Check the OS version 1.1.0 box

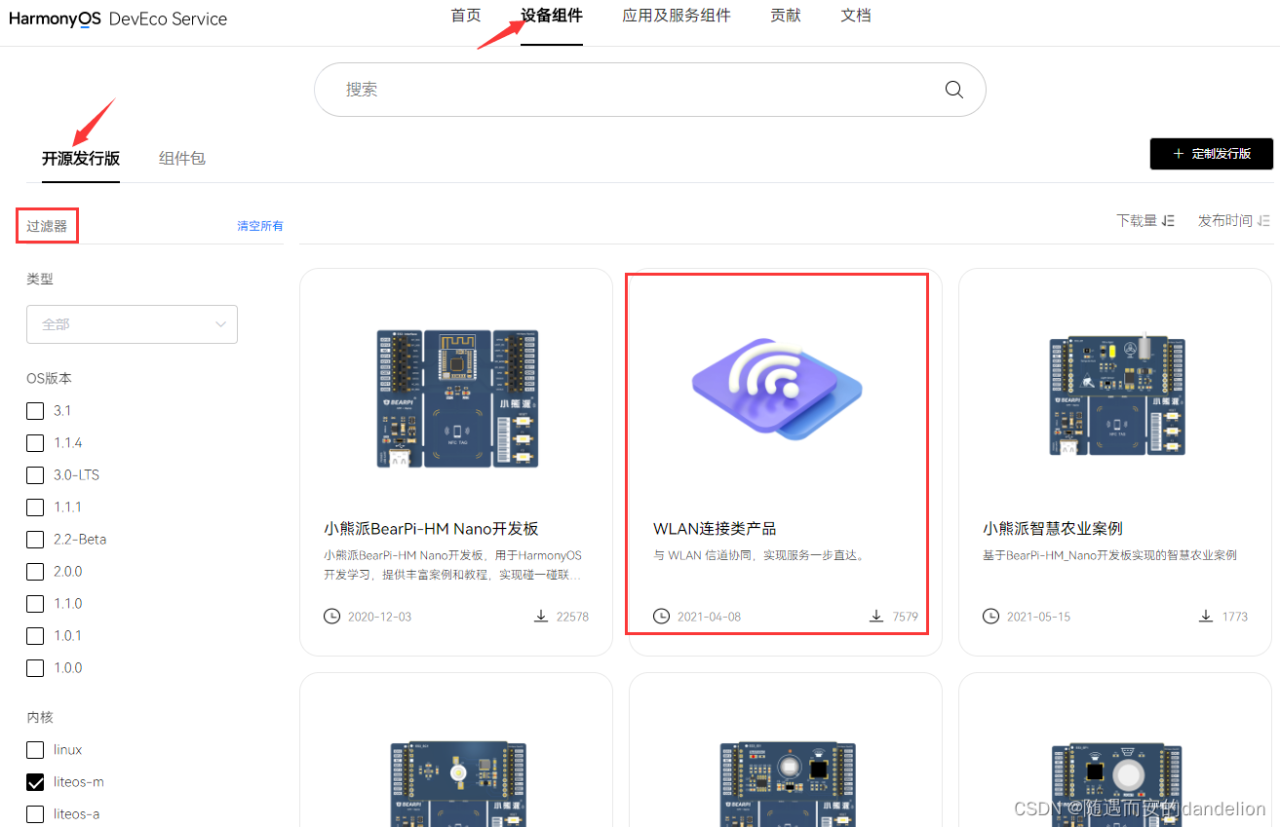point(35,604)
